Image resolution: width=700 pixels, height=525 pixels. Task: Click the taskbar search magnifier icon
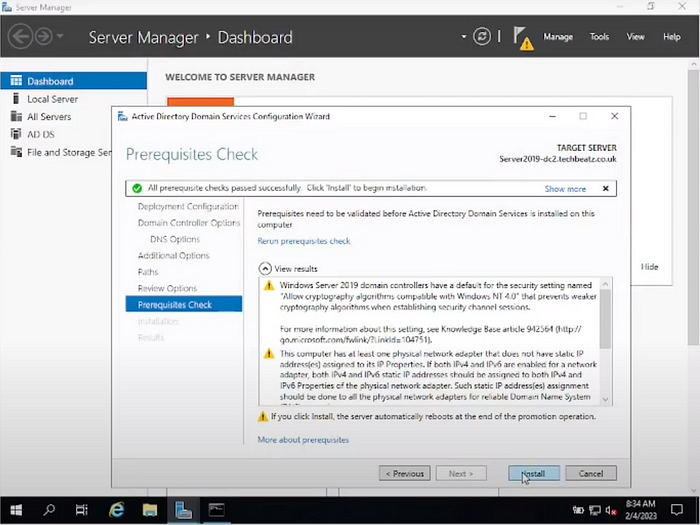tap(49, 509)
